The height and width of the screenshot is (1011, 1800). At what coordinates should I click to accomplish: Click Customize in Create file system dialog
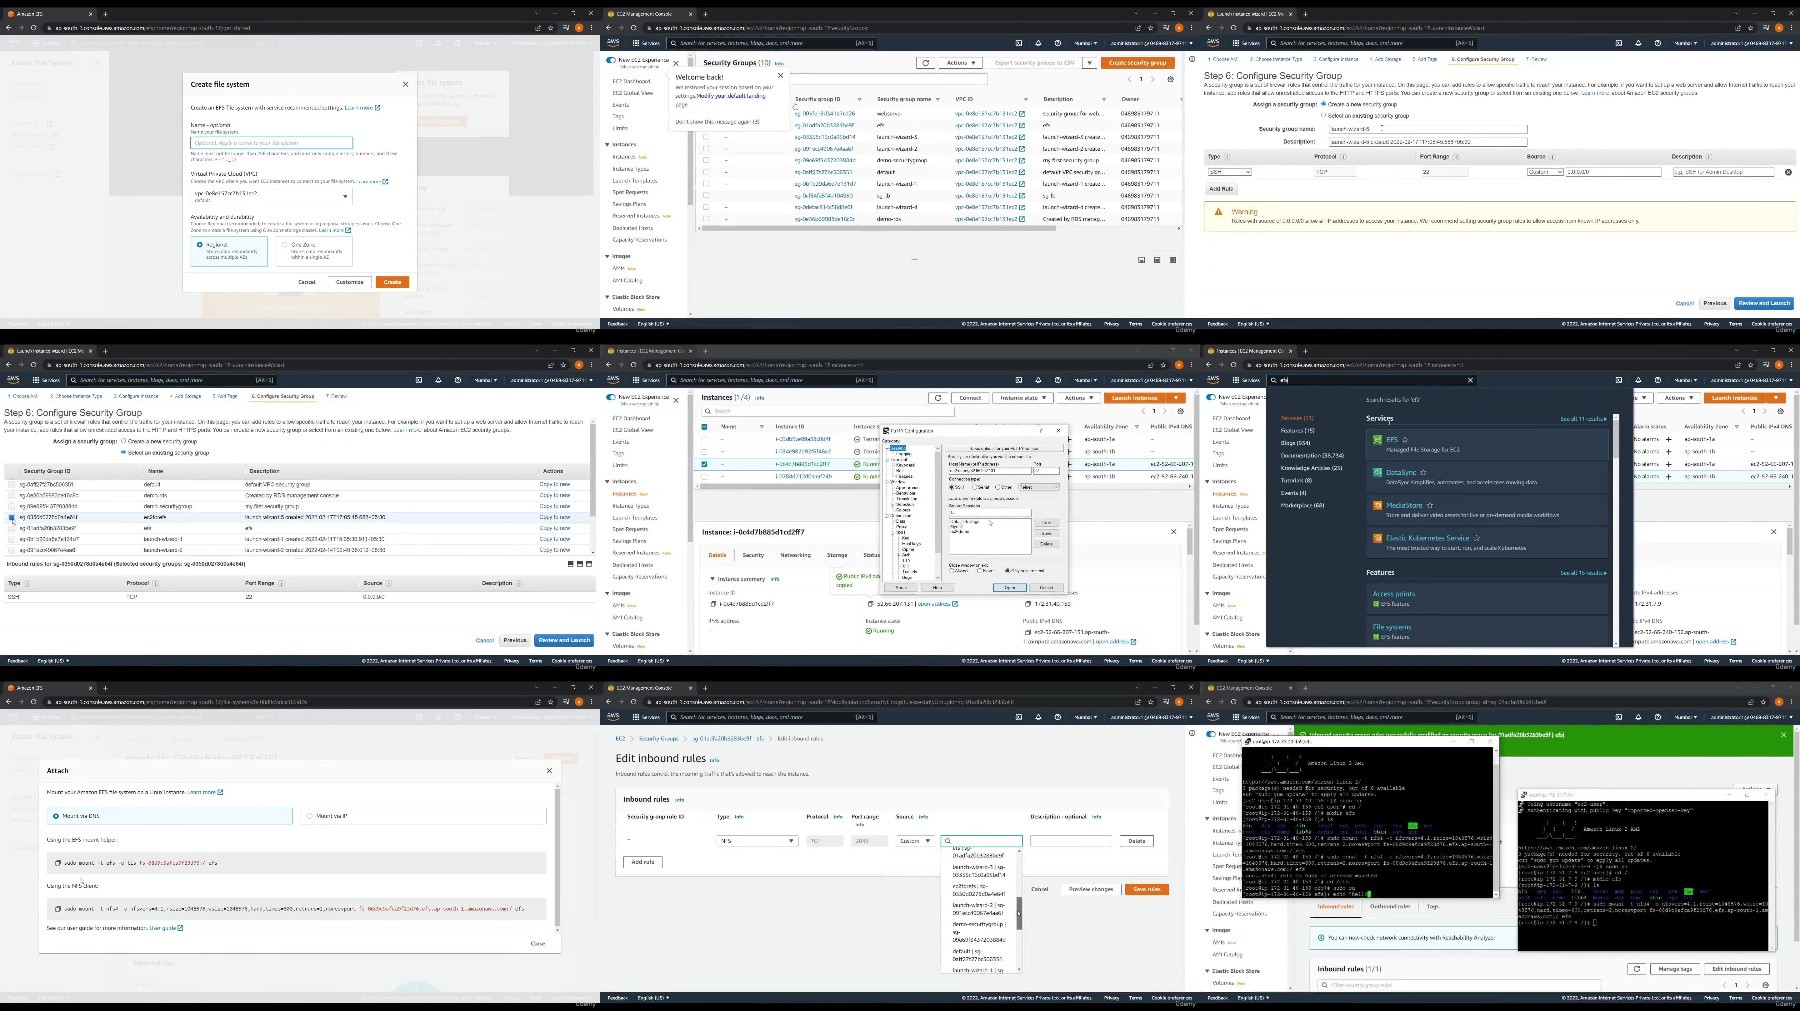pyautogui.click(x=349, y=282)
